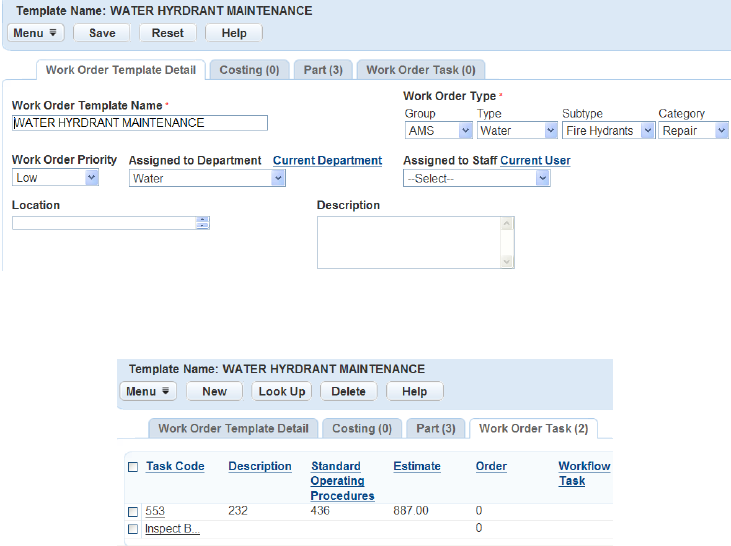Click the Location field stepper arrows
This screenshot has height=546, width=731.
203,223
